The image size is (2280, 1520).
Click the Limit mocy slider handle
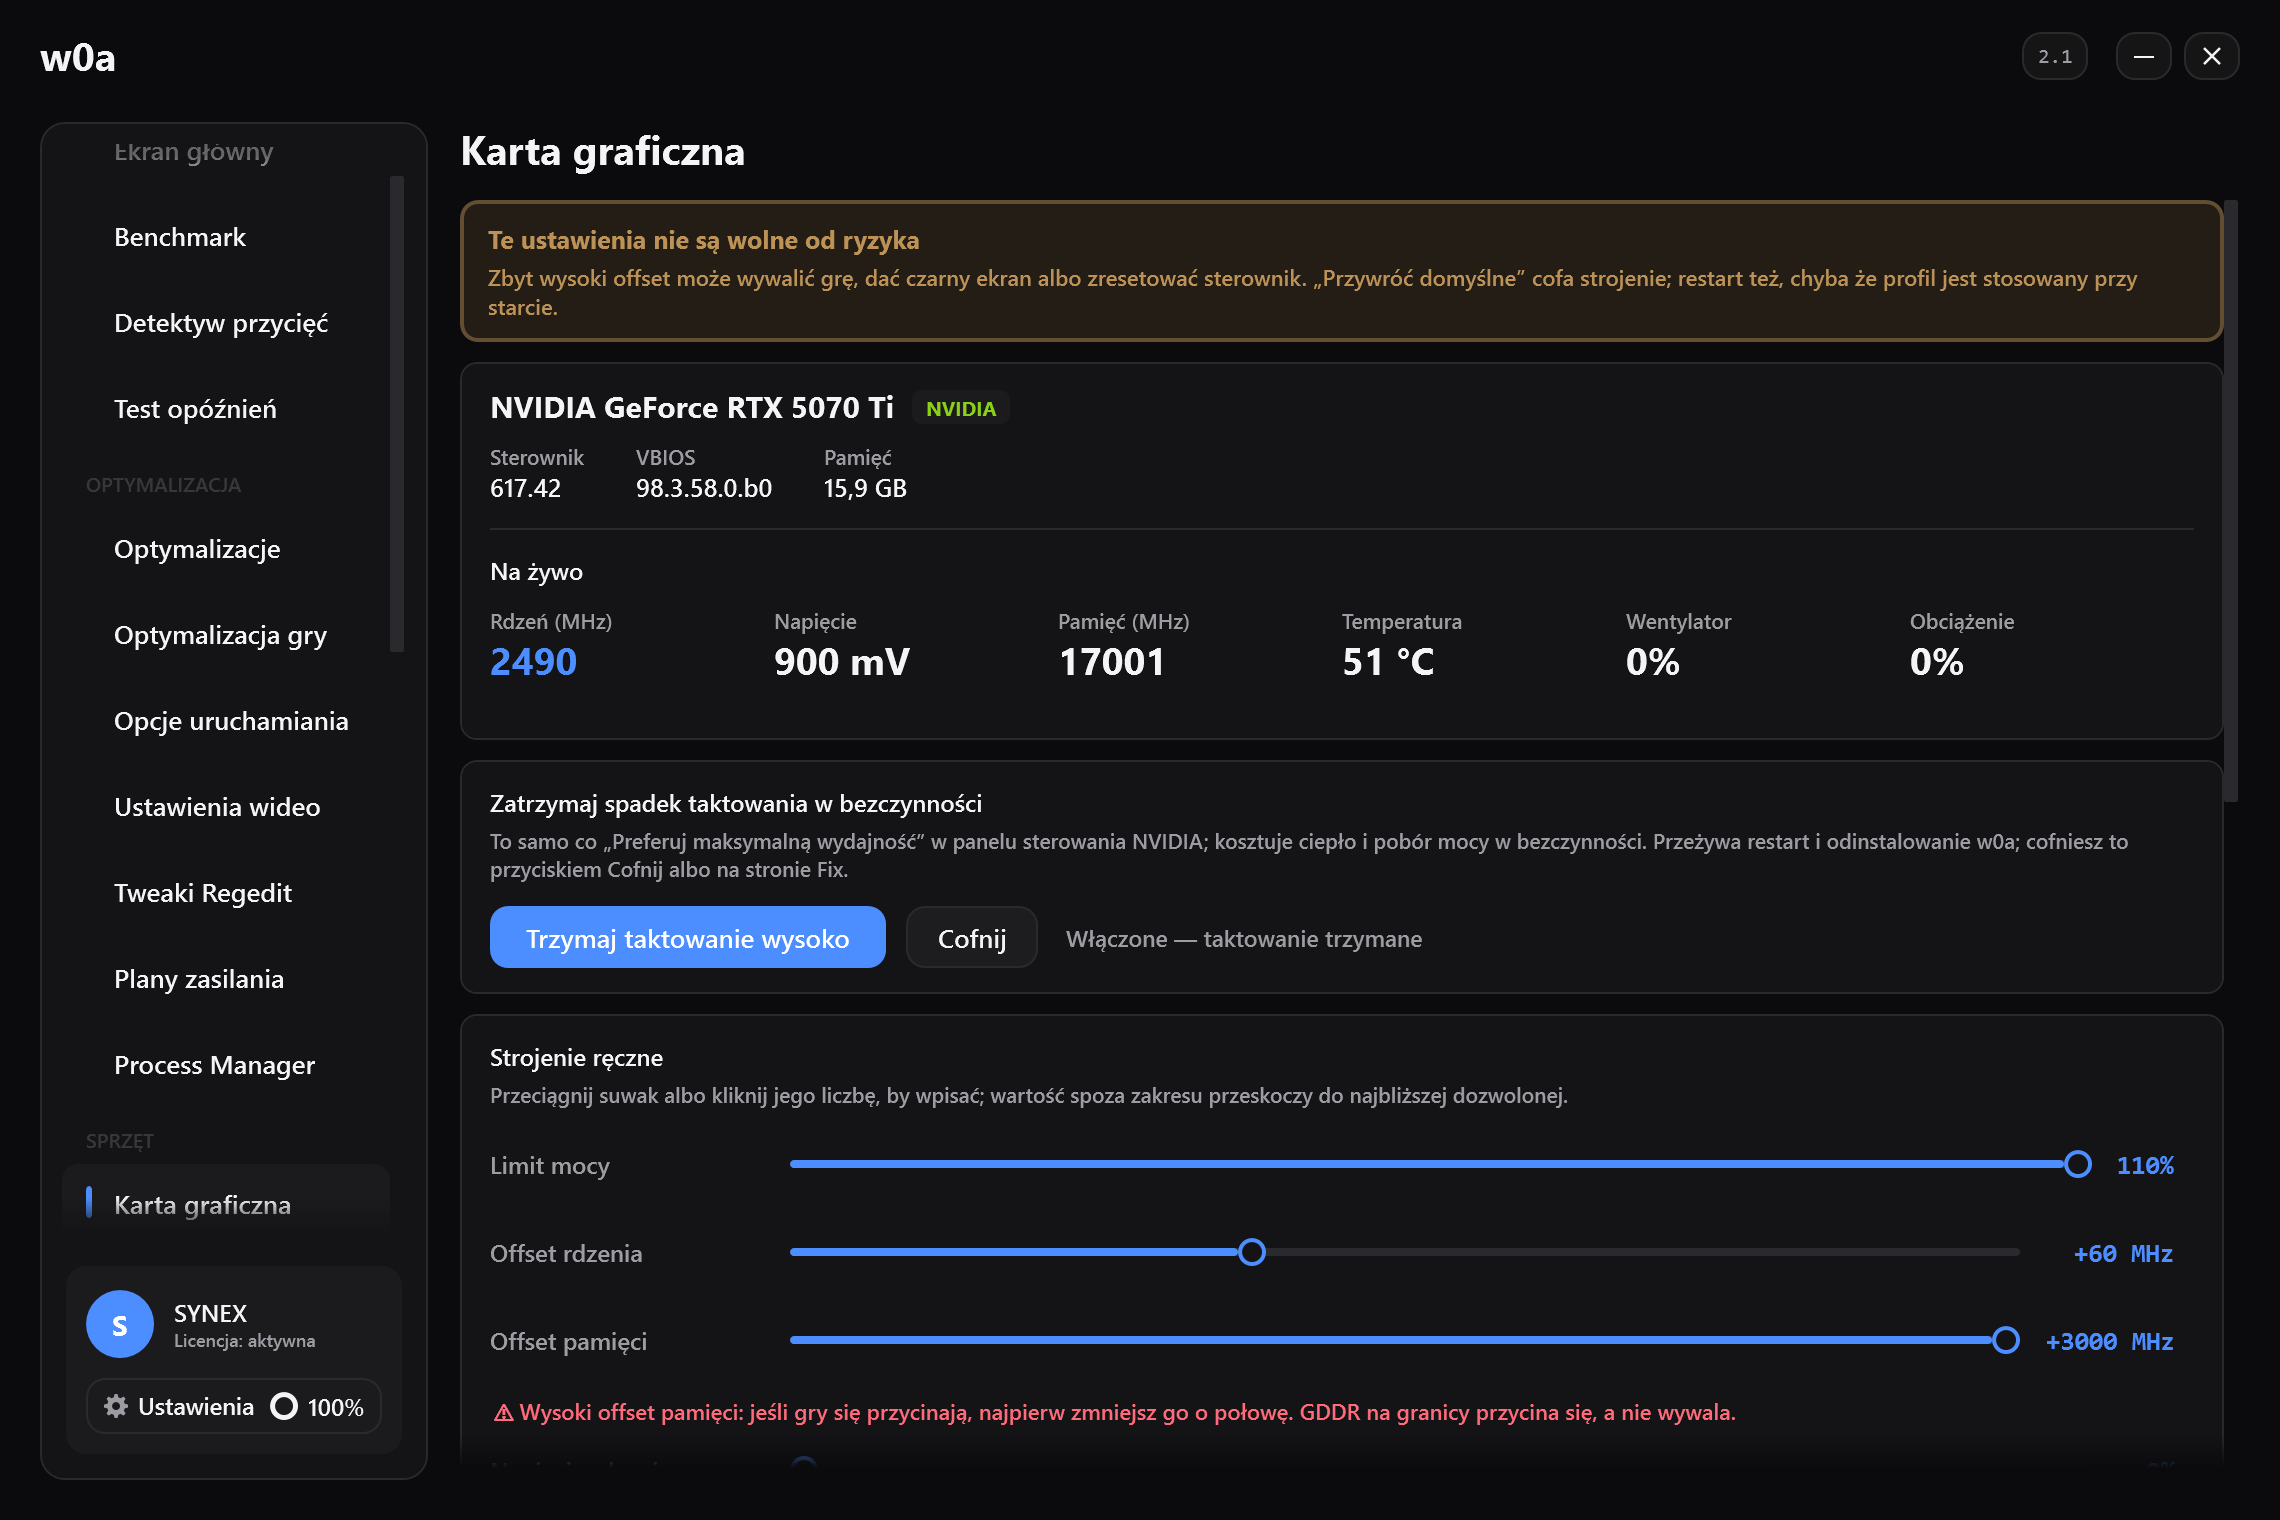(2078, 1164)
